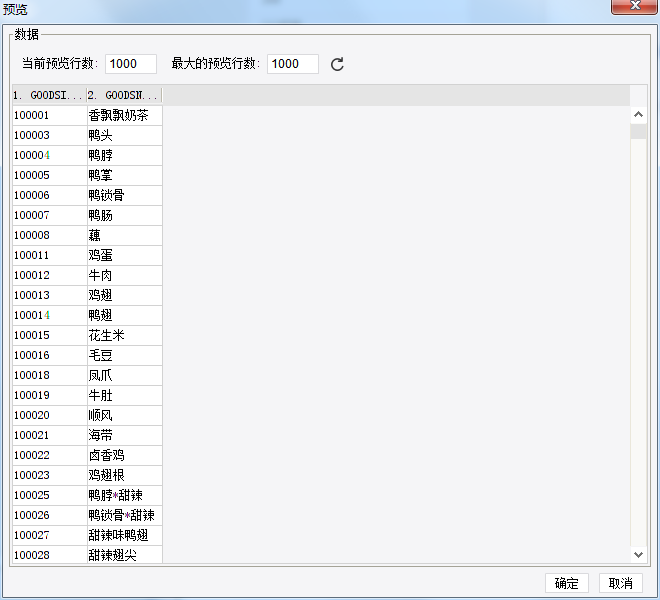The image size is (660, 600).
Task: Select cell 顺风
Action: point(125,415)
